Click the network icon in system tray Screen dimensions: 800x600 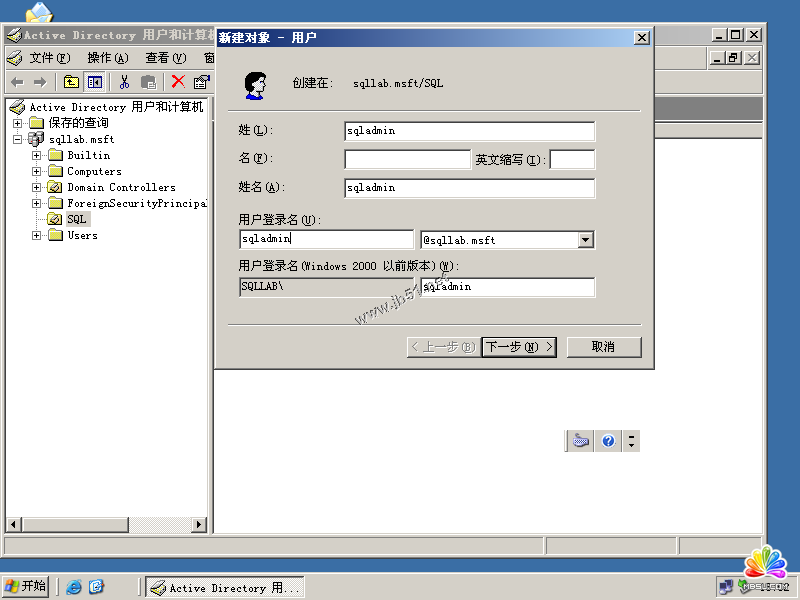725,587
